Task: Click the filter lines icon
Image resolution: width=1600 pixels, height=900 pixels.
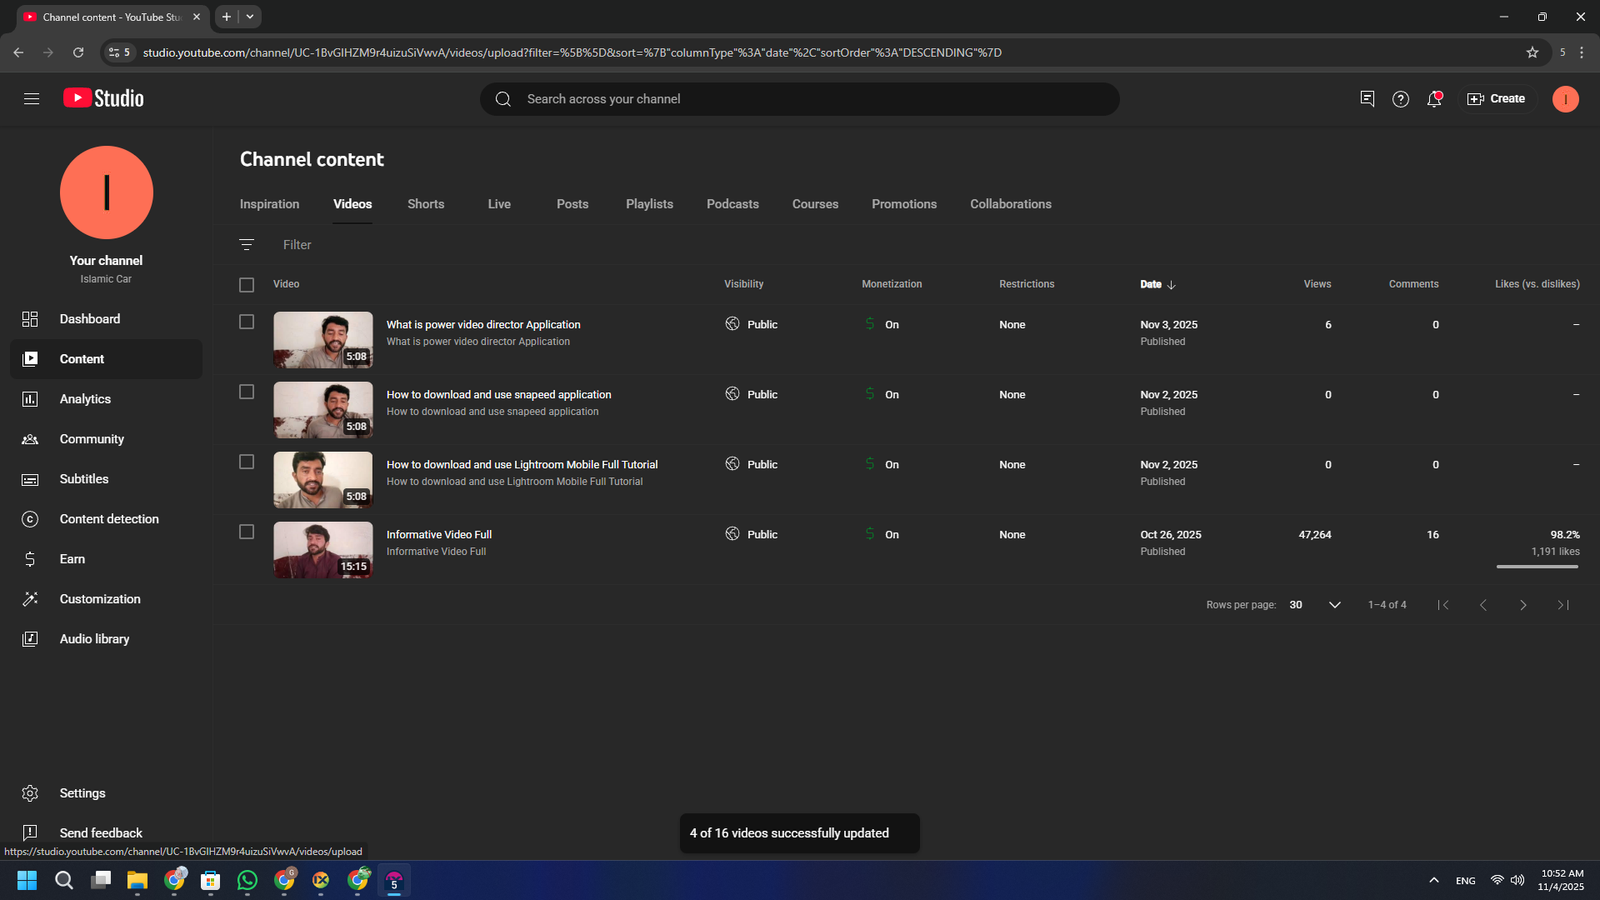Action: click(247, 245)
